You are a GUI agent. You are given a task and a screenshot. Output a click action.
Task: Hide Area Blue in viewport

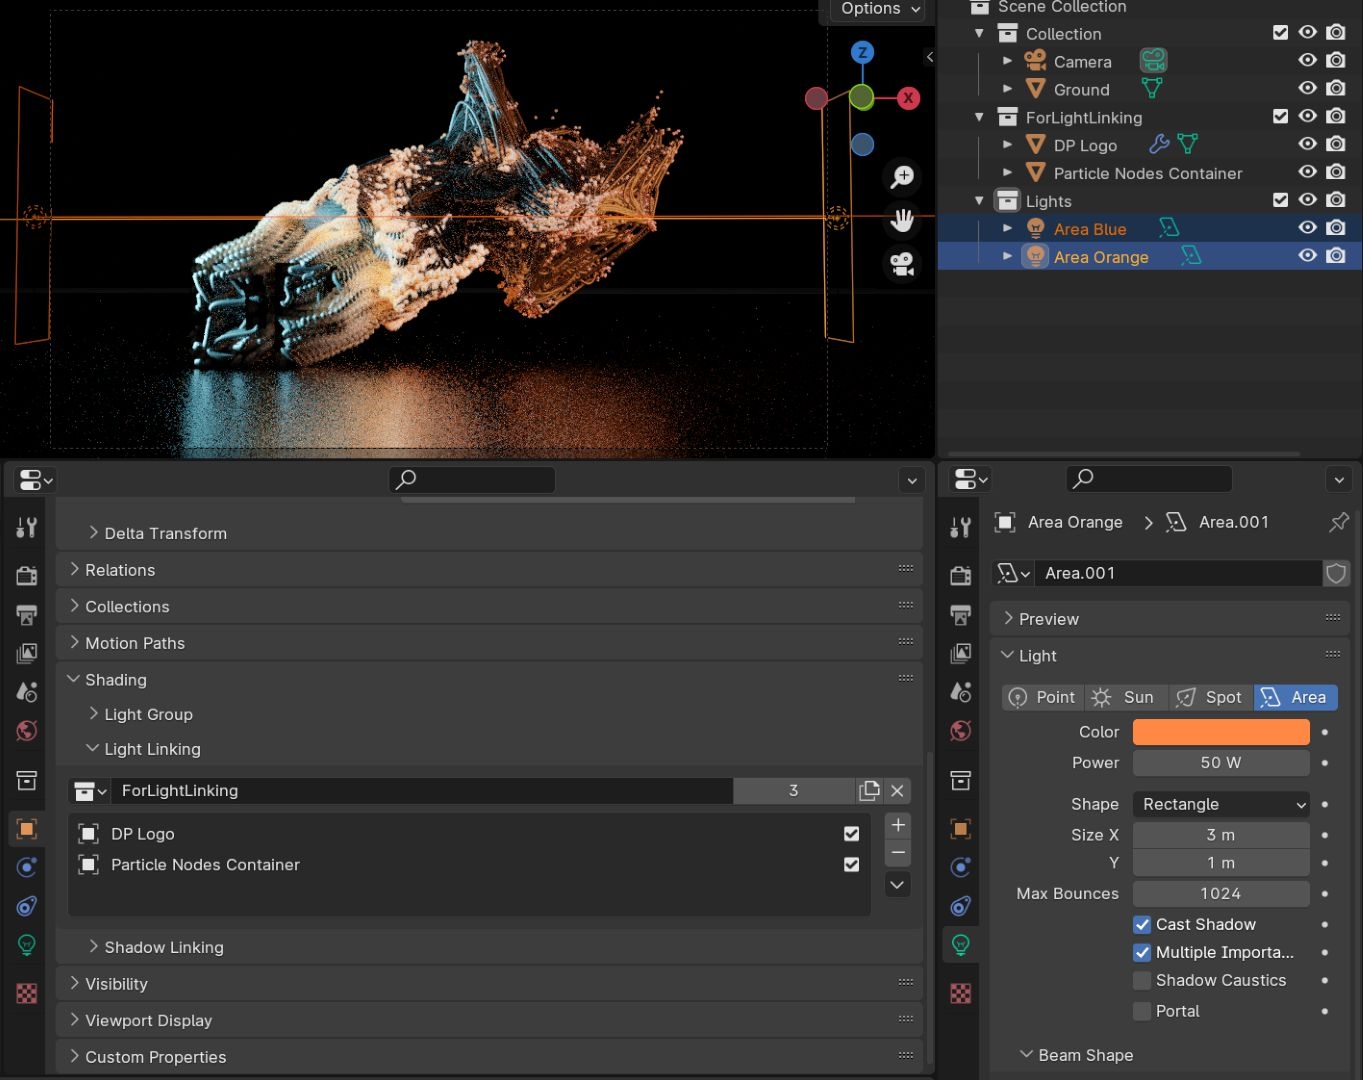click(1307, 227)
